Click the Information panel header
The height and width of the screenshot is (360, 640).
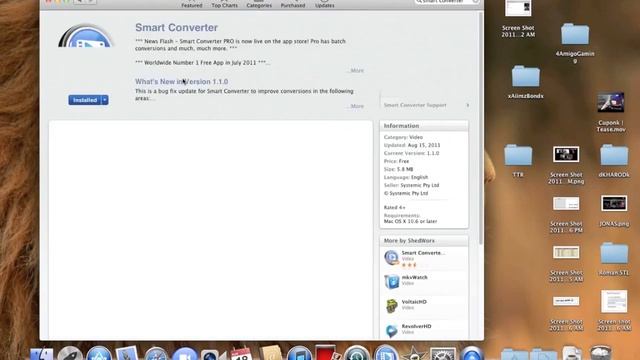(x=424, y=126)
